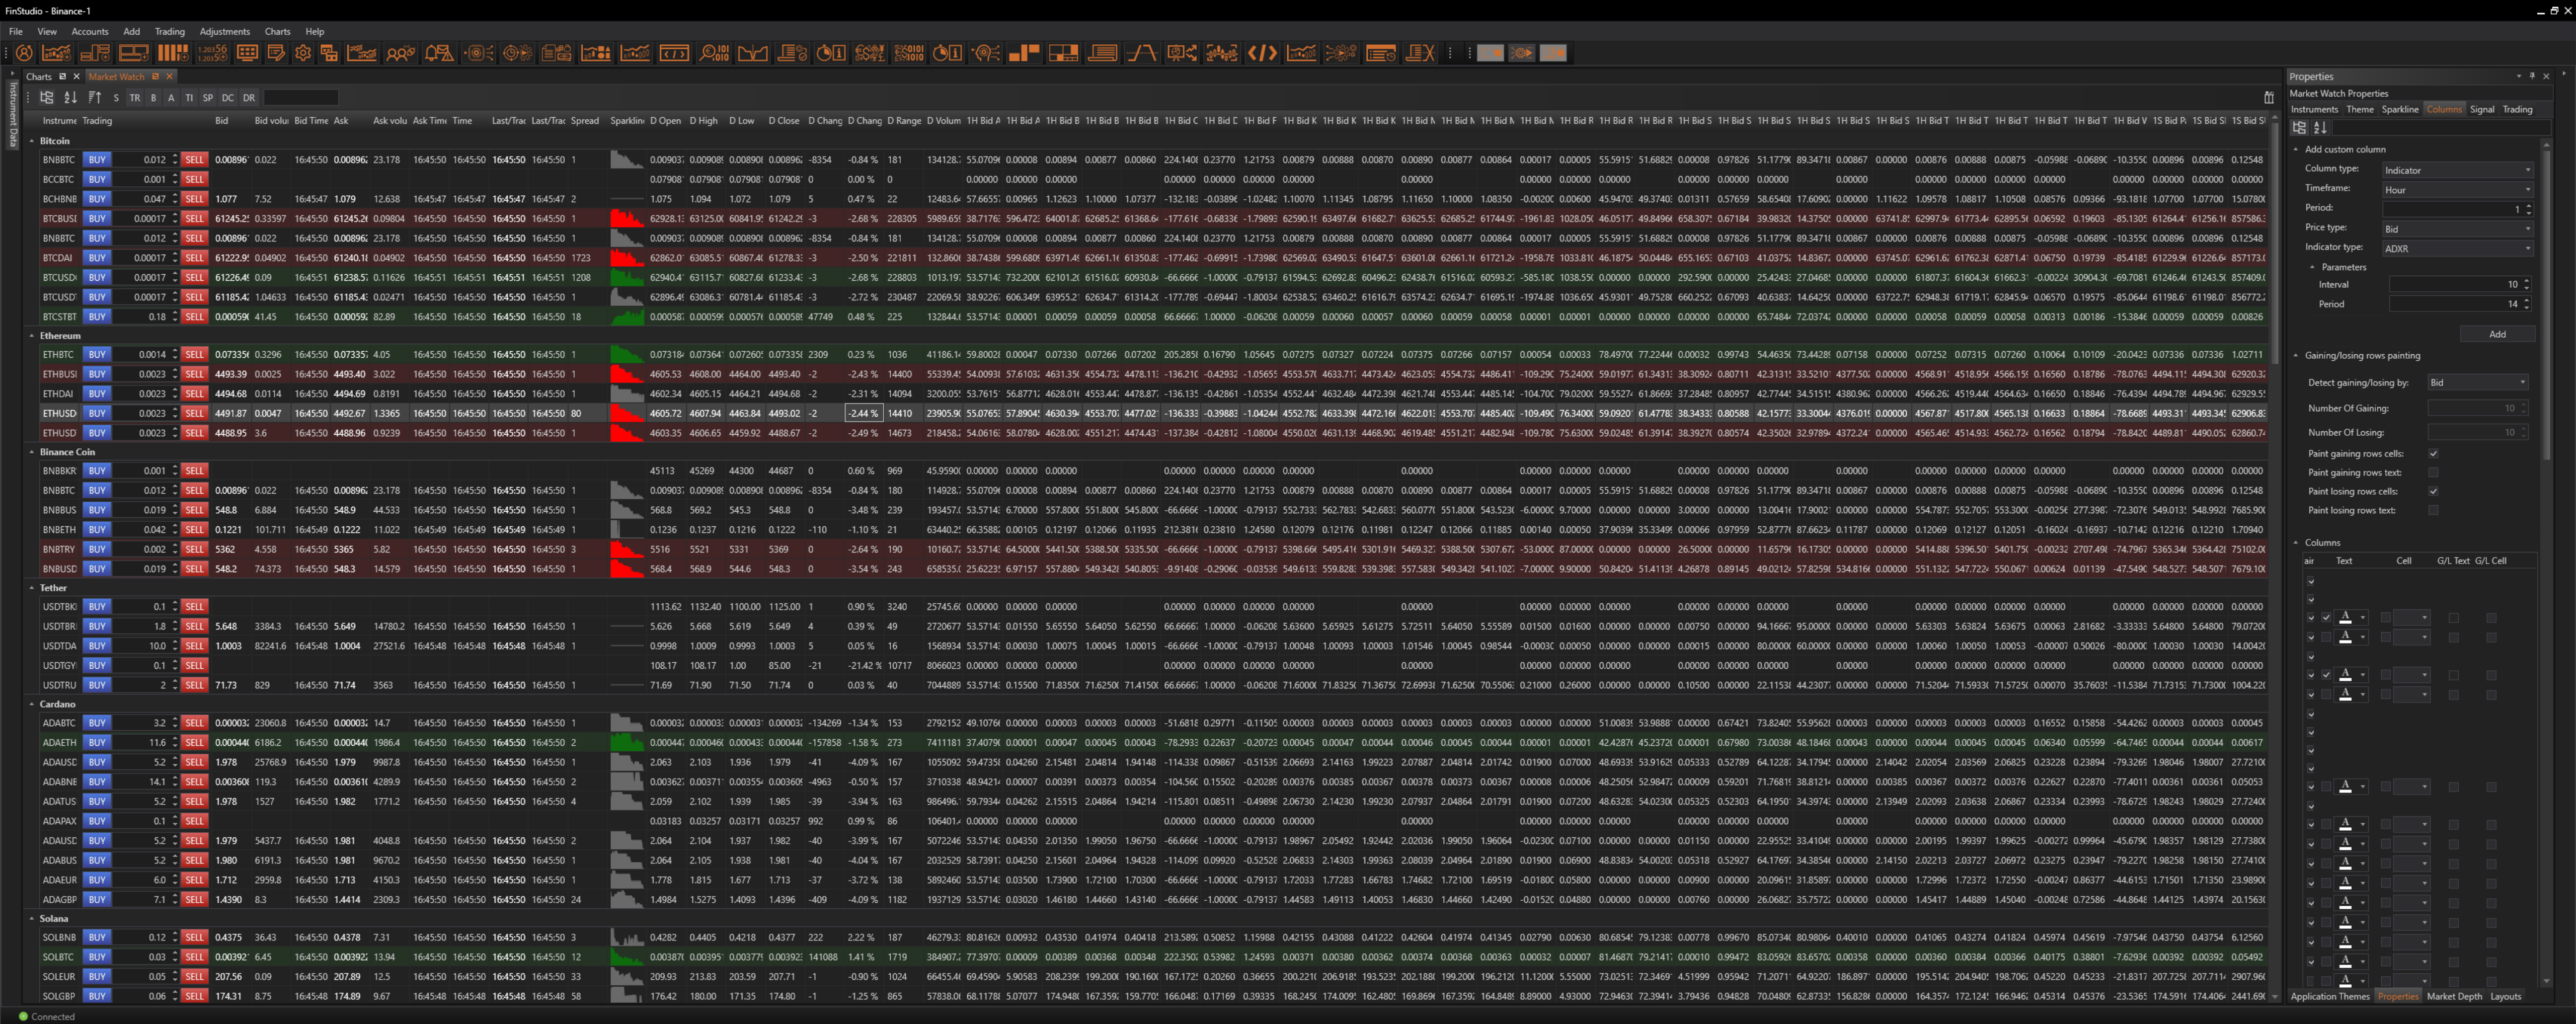Viewport: 2576px width, 1024px height.
Task: Open the Indicator type ADXR dropdown
Action: point(2457,249)
